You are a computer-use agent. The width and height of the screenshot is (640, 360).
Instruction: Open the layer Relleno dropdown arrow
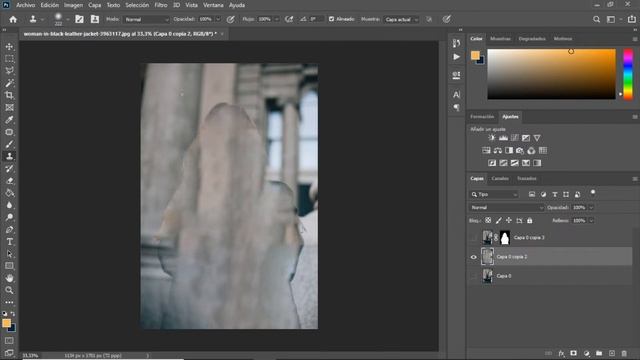click(x=591, y=220)
